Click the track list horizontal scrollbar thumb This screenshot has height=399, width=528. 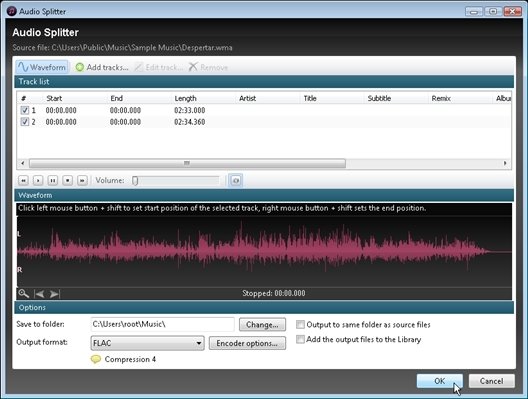(187, 163)
